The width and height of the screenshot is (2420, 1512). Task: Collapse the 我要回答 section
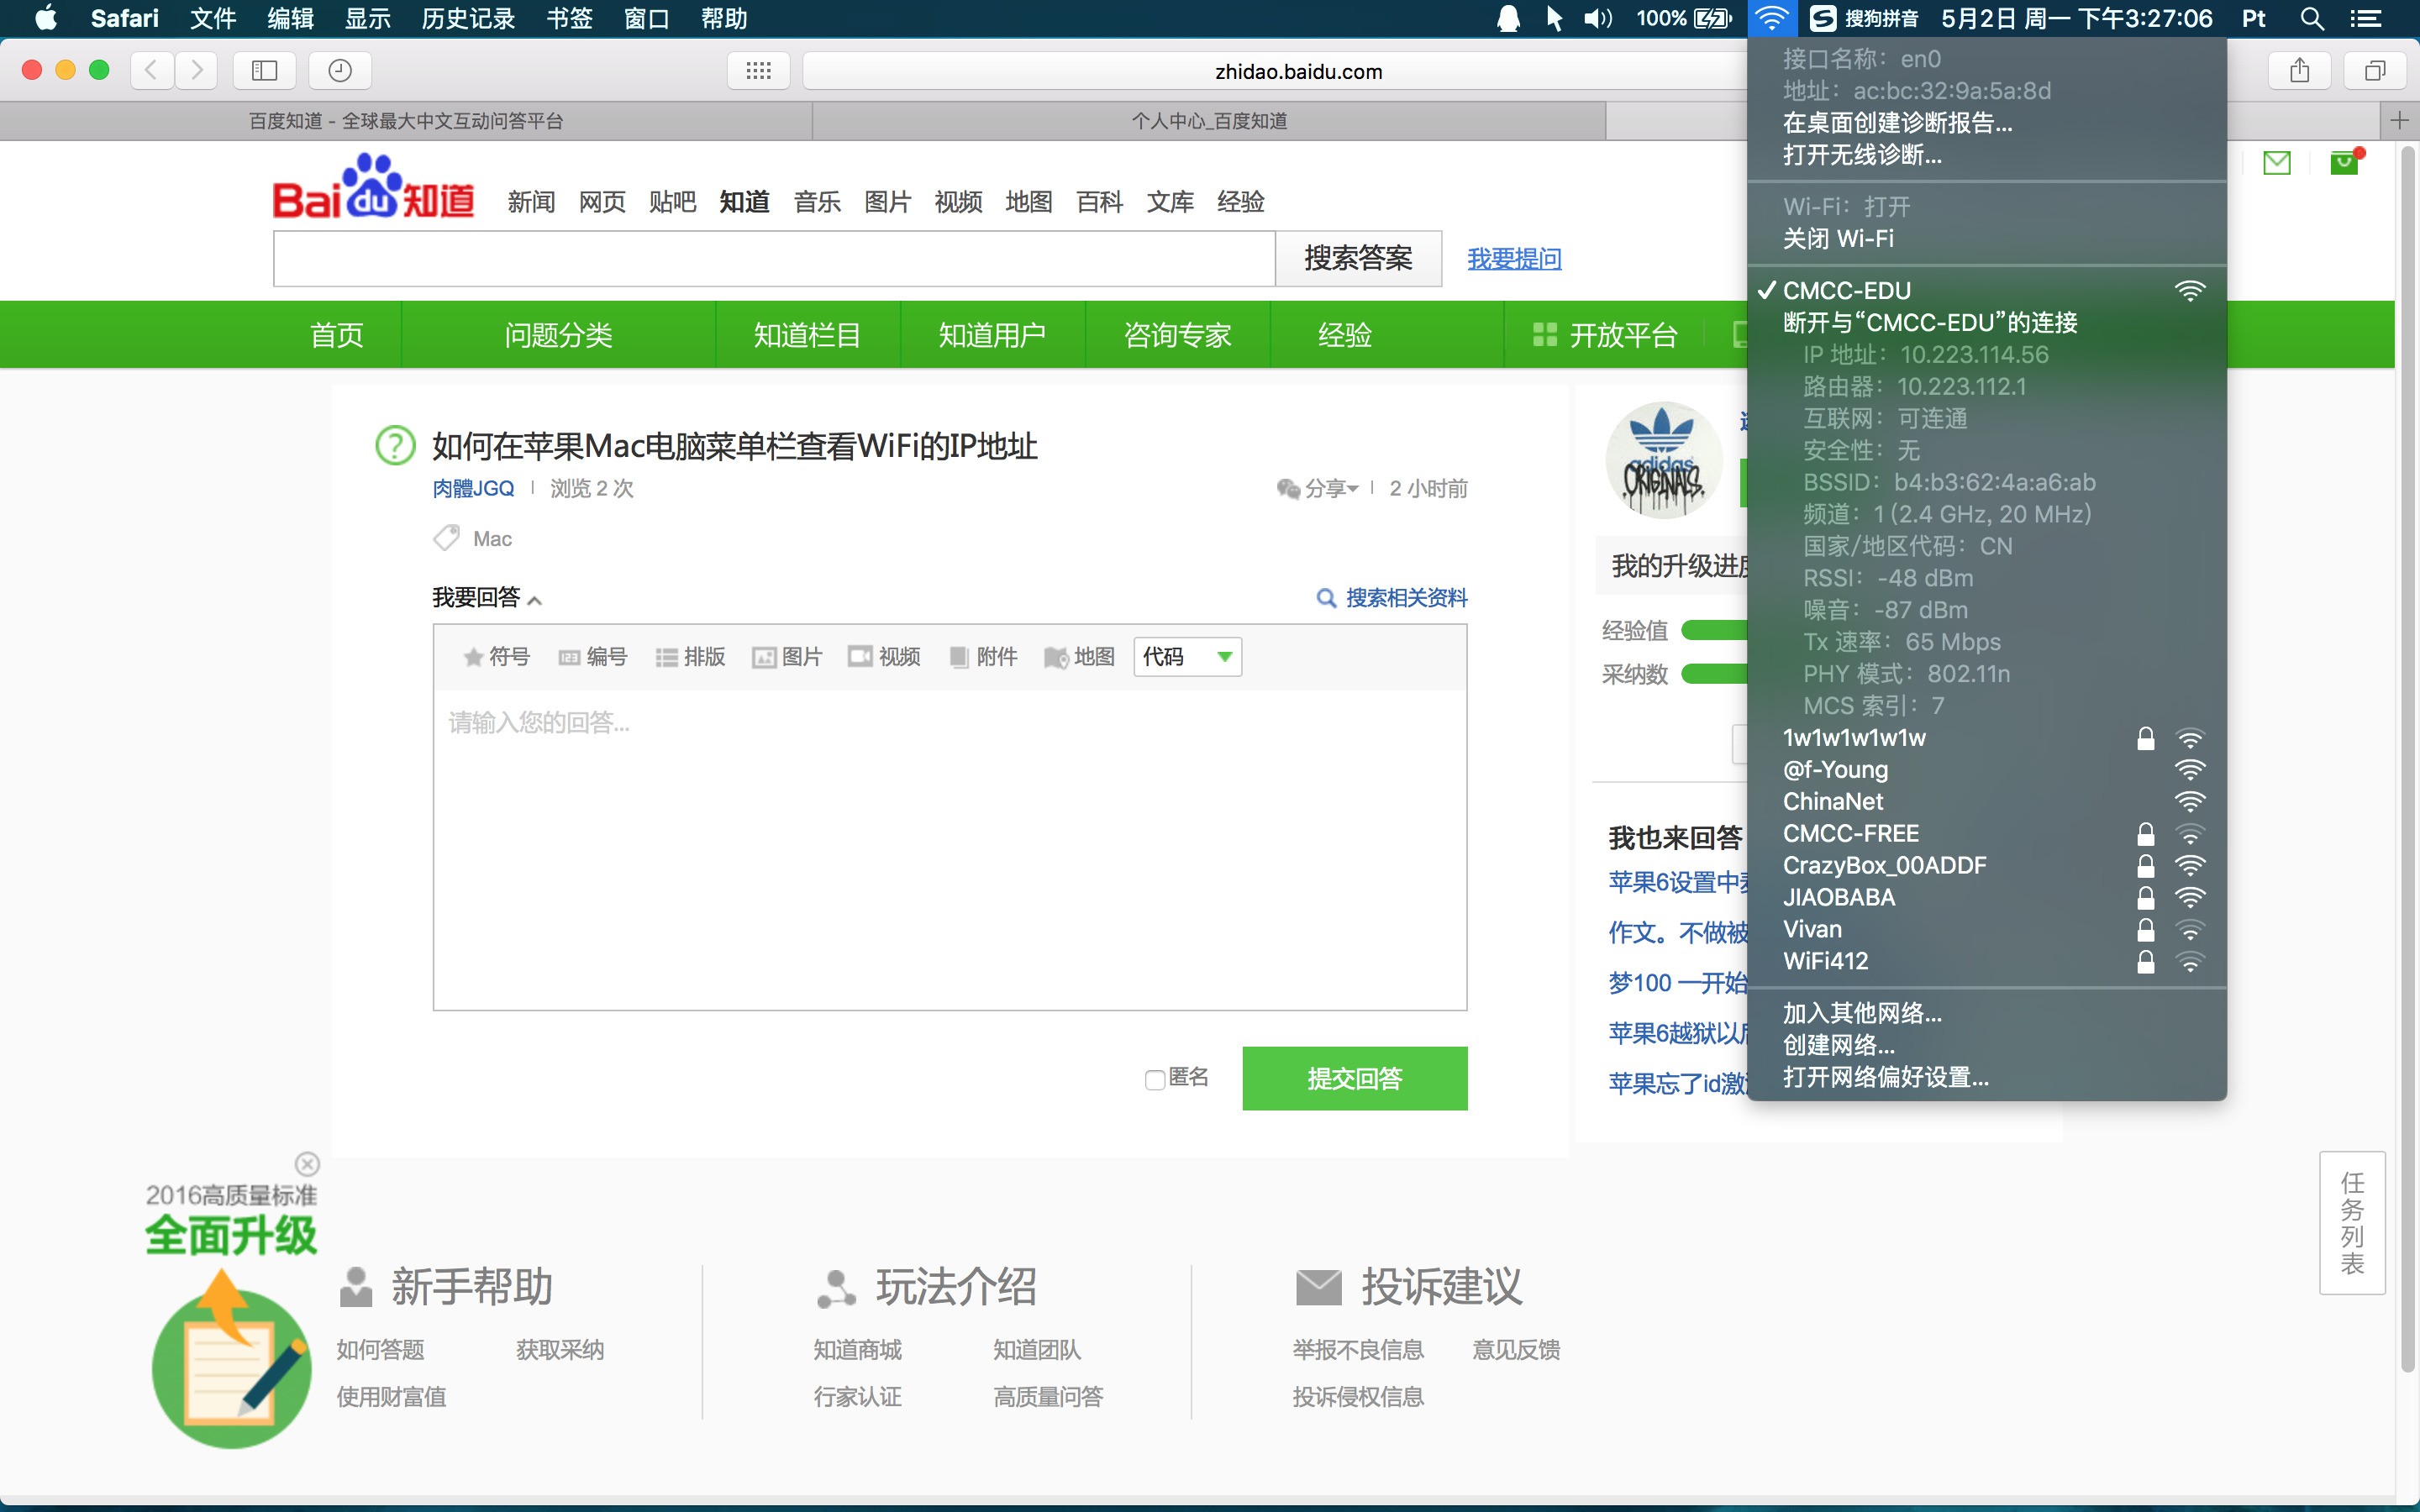pyautogui.click(x=487, y=598)
